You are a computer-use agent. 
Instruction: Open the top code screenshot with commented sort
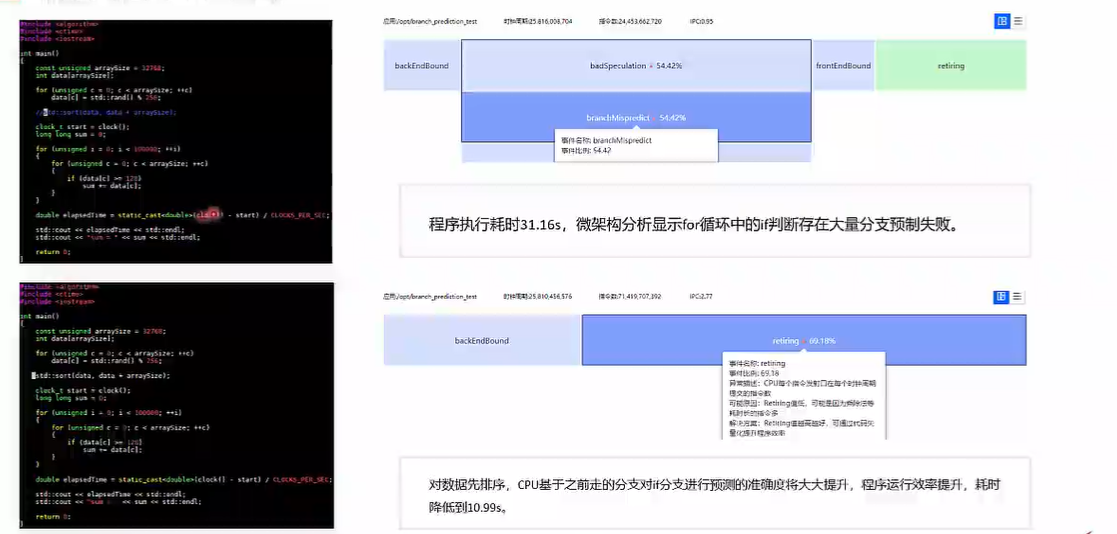[176, 141]
